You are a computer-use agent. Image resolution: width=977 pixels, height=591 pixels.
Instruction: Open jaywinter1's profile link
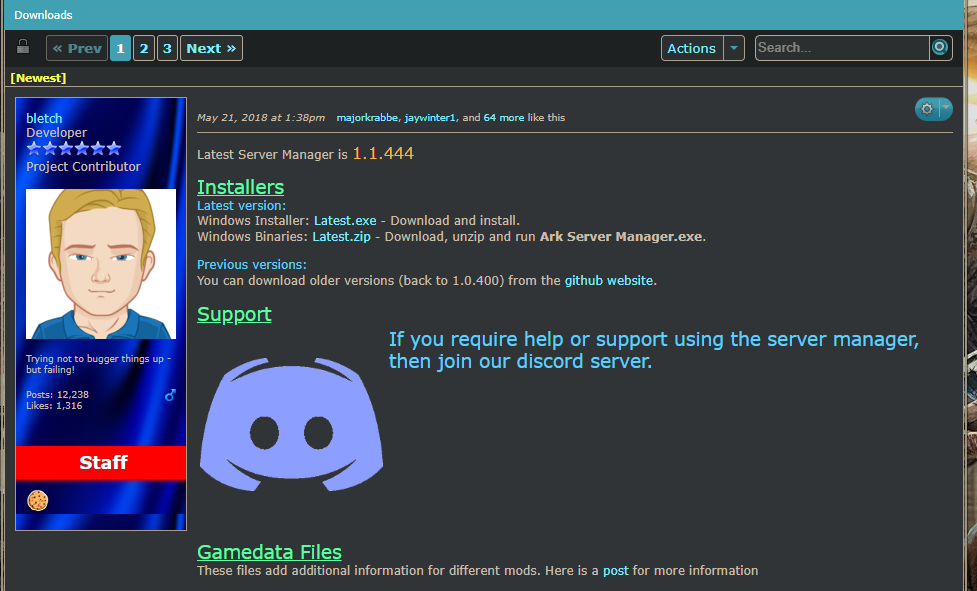click(430, 117)
